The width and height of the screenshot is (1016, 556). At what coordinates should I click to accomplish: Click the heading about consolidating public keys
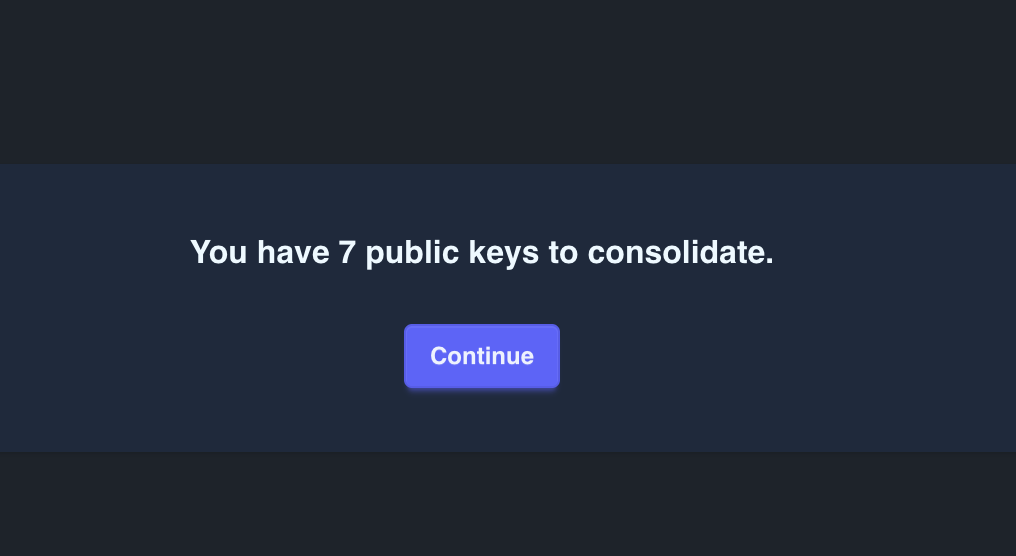481,252
